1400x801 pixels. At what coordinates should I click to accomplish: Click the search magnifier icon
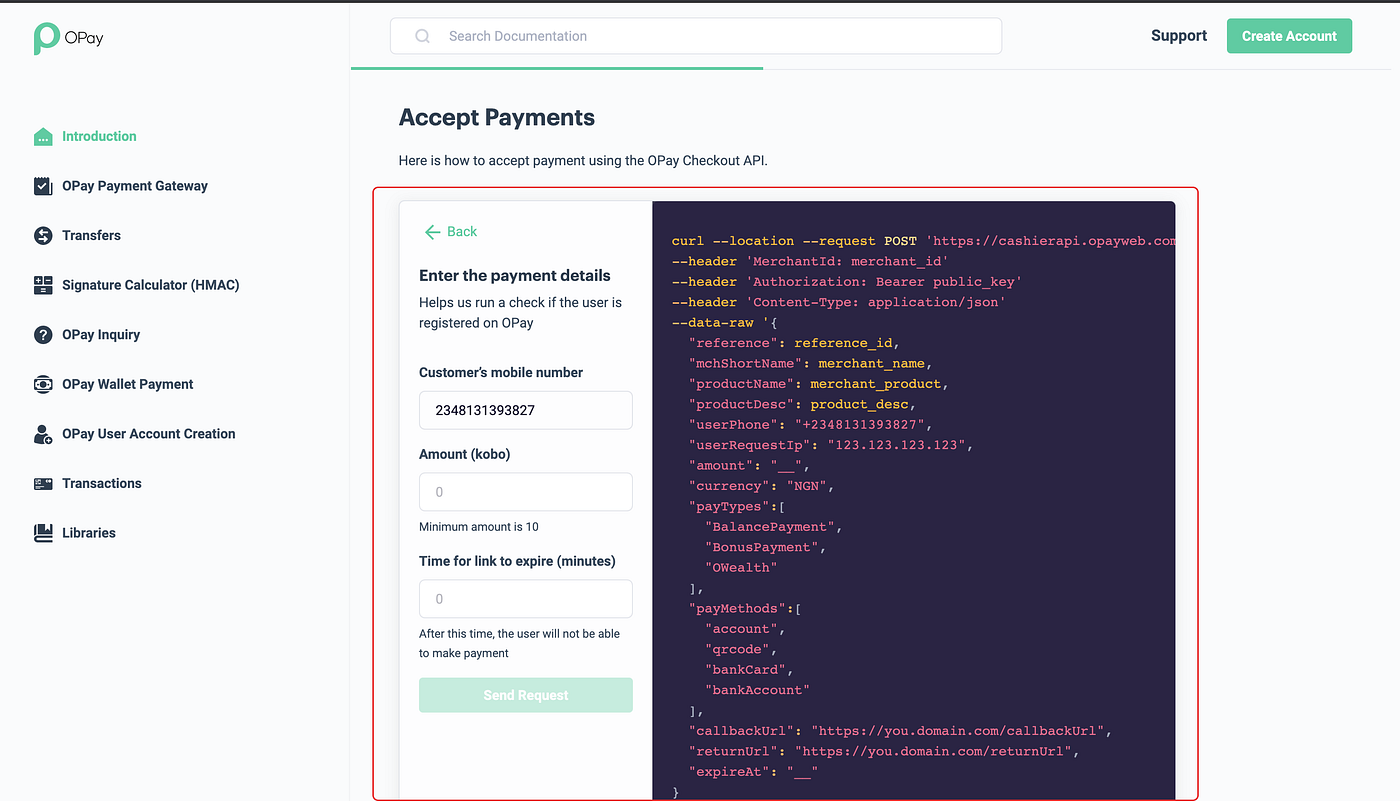(x=423, y=36)
